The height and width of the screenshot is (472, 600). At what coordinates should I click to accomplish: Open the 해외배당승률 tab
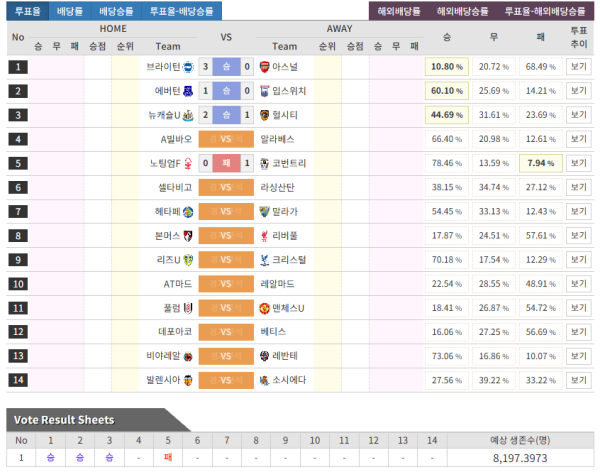463,11
